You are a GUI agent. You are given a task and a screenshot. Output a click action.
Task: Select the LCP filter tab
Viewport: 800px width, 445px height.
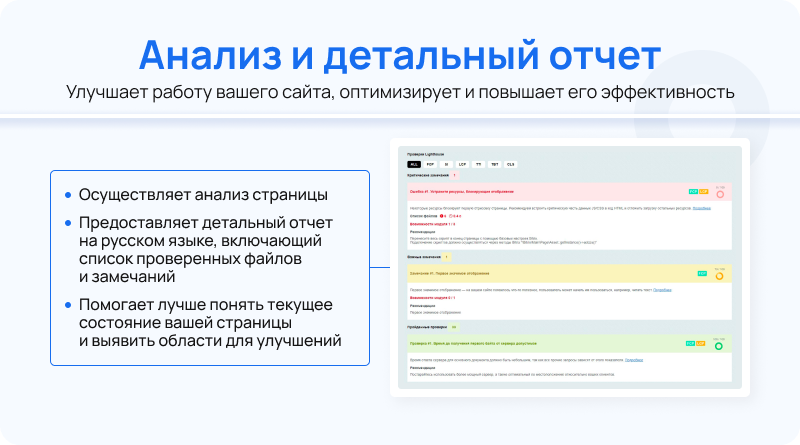[x=462, y=164]
